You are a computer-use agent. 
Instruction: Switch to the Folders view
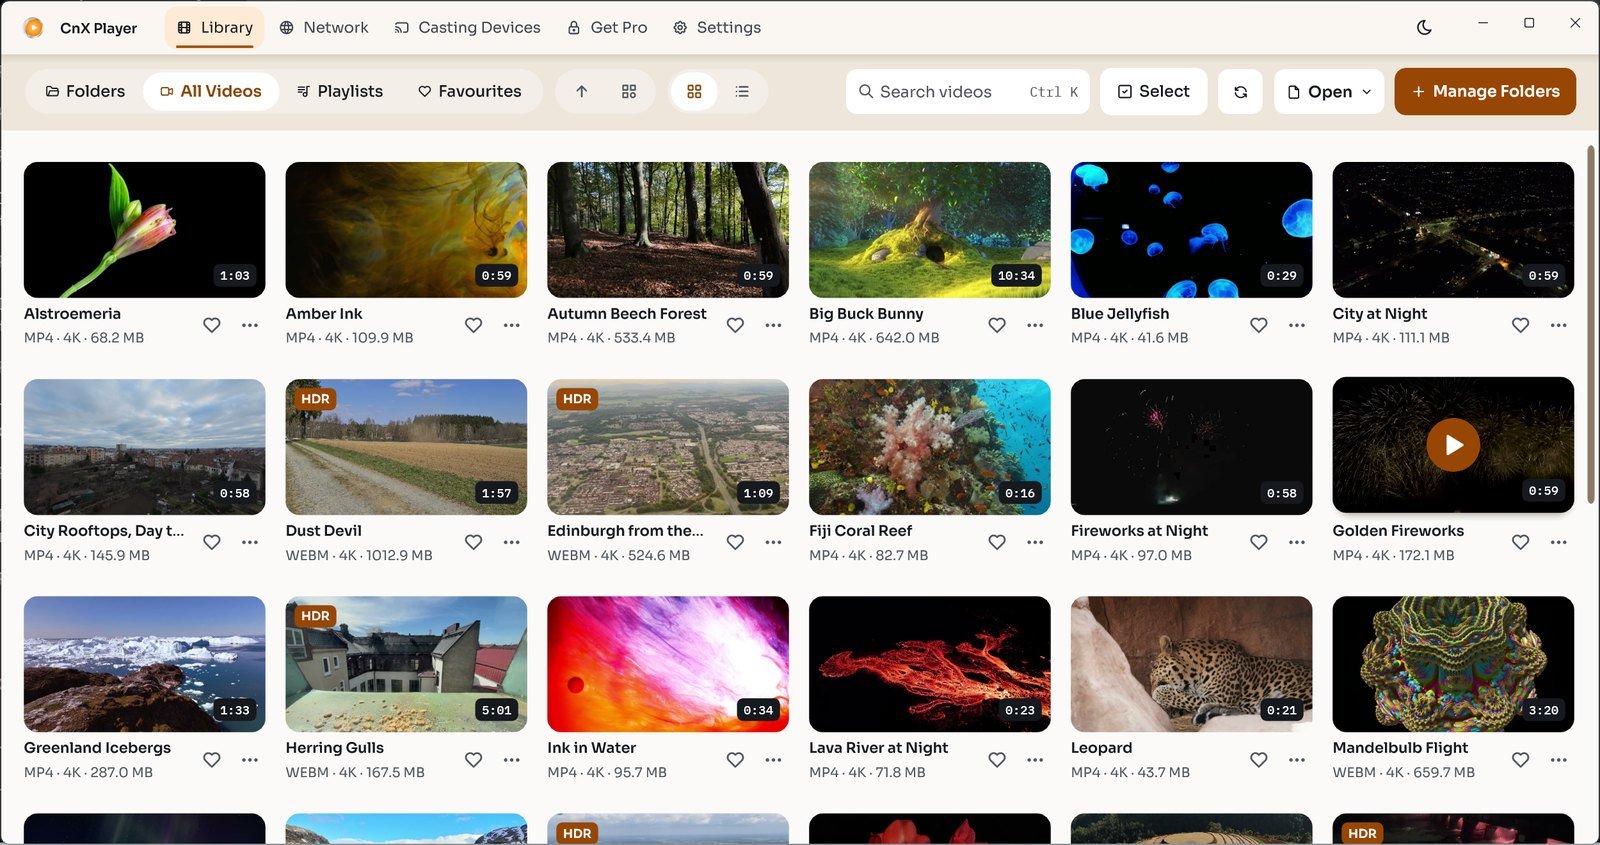pyautogui.click(x=85, y=91)
